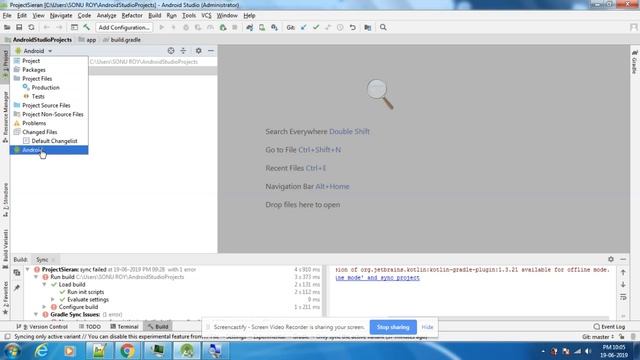The height and width of the screenshot is (360, 640).
Task: Open the Tools menu
Action: coord(189,16)
